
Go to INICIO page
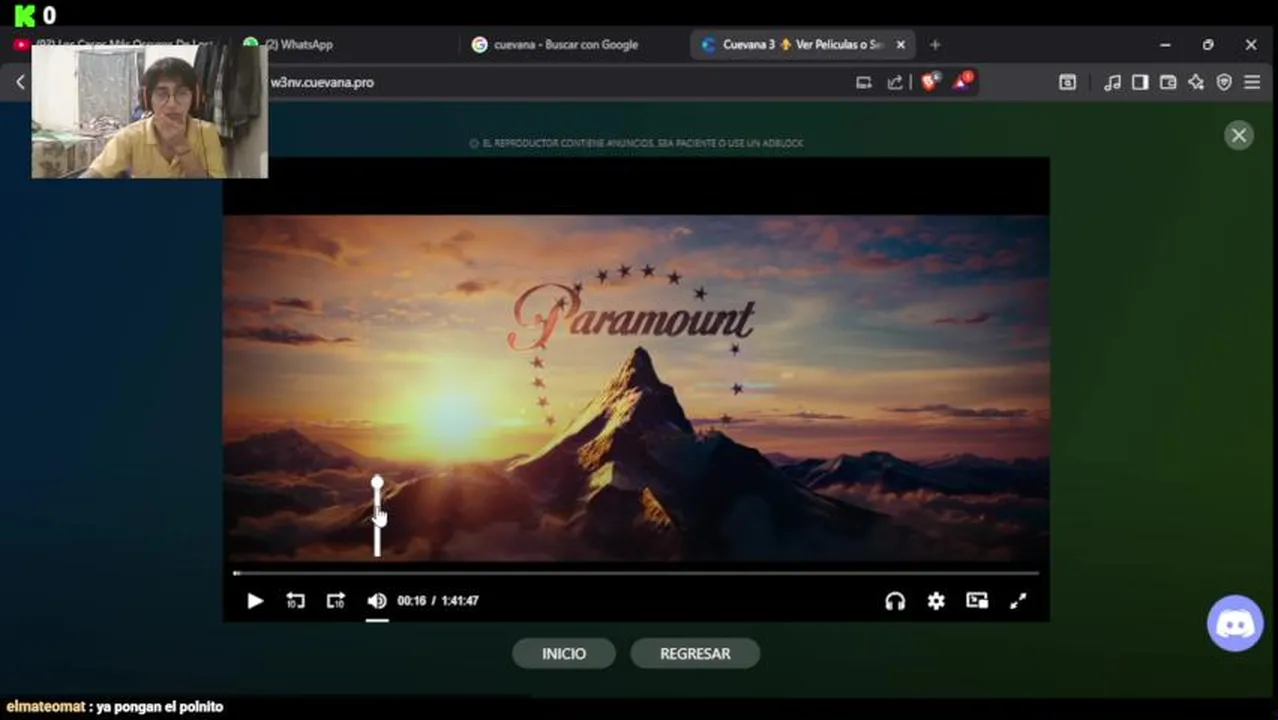pyautogui.click(x=564, y=654)
